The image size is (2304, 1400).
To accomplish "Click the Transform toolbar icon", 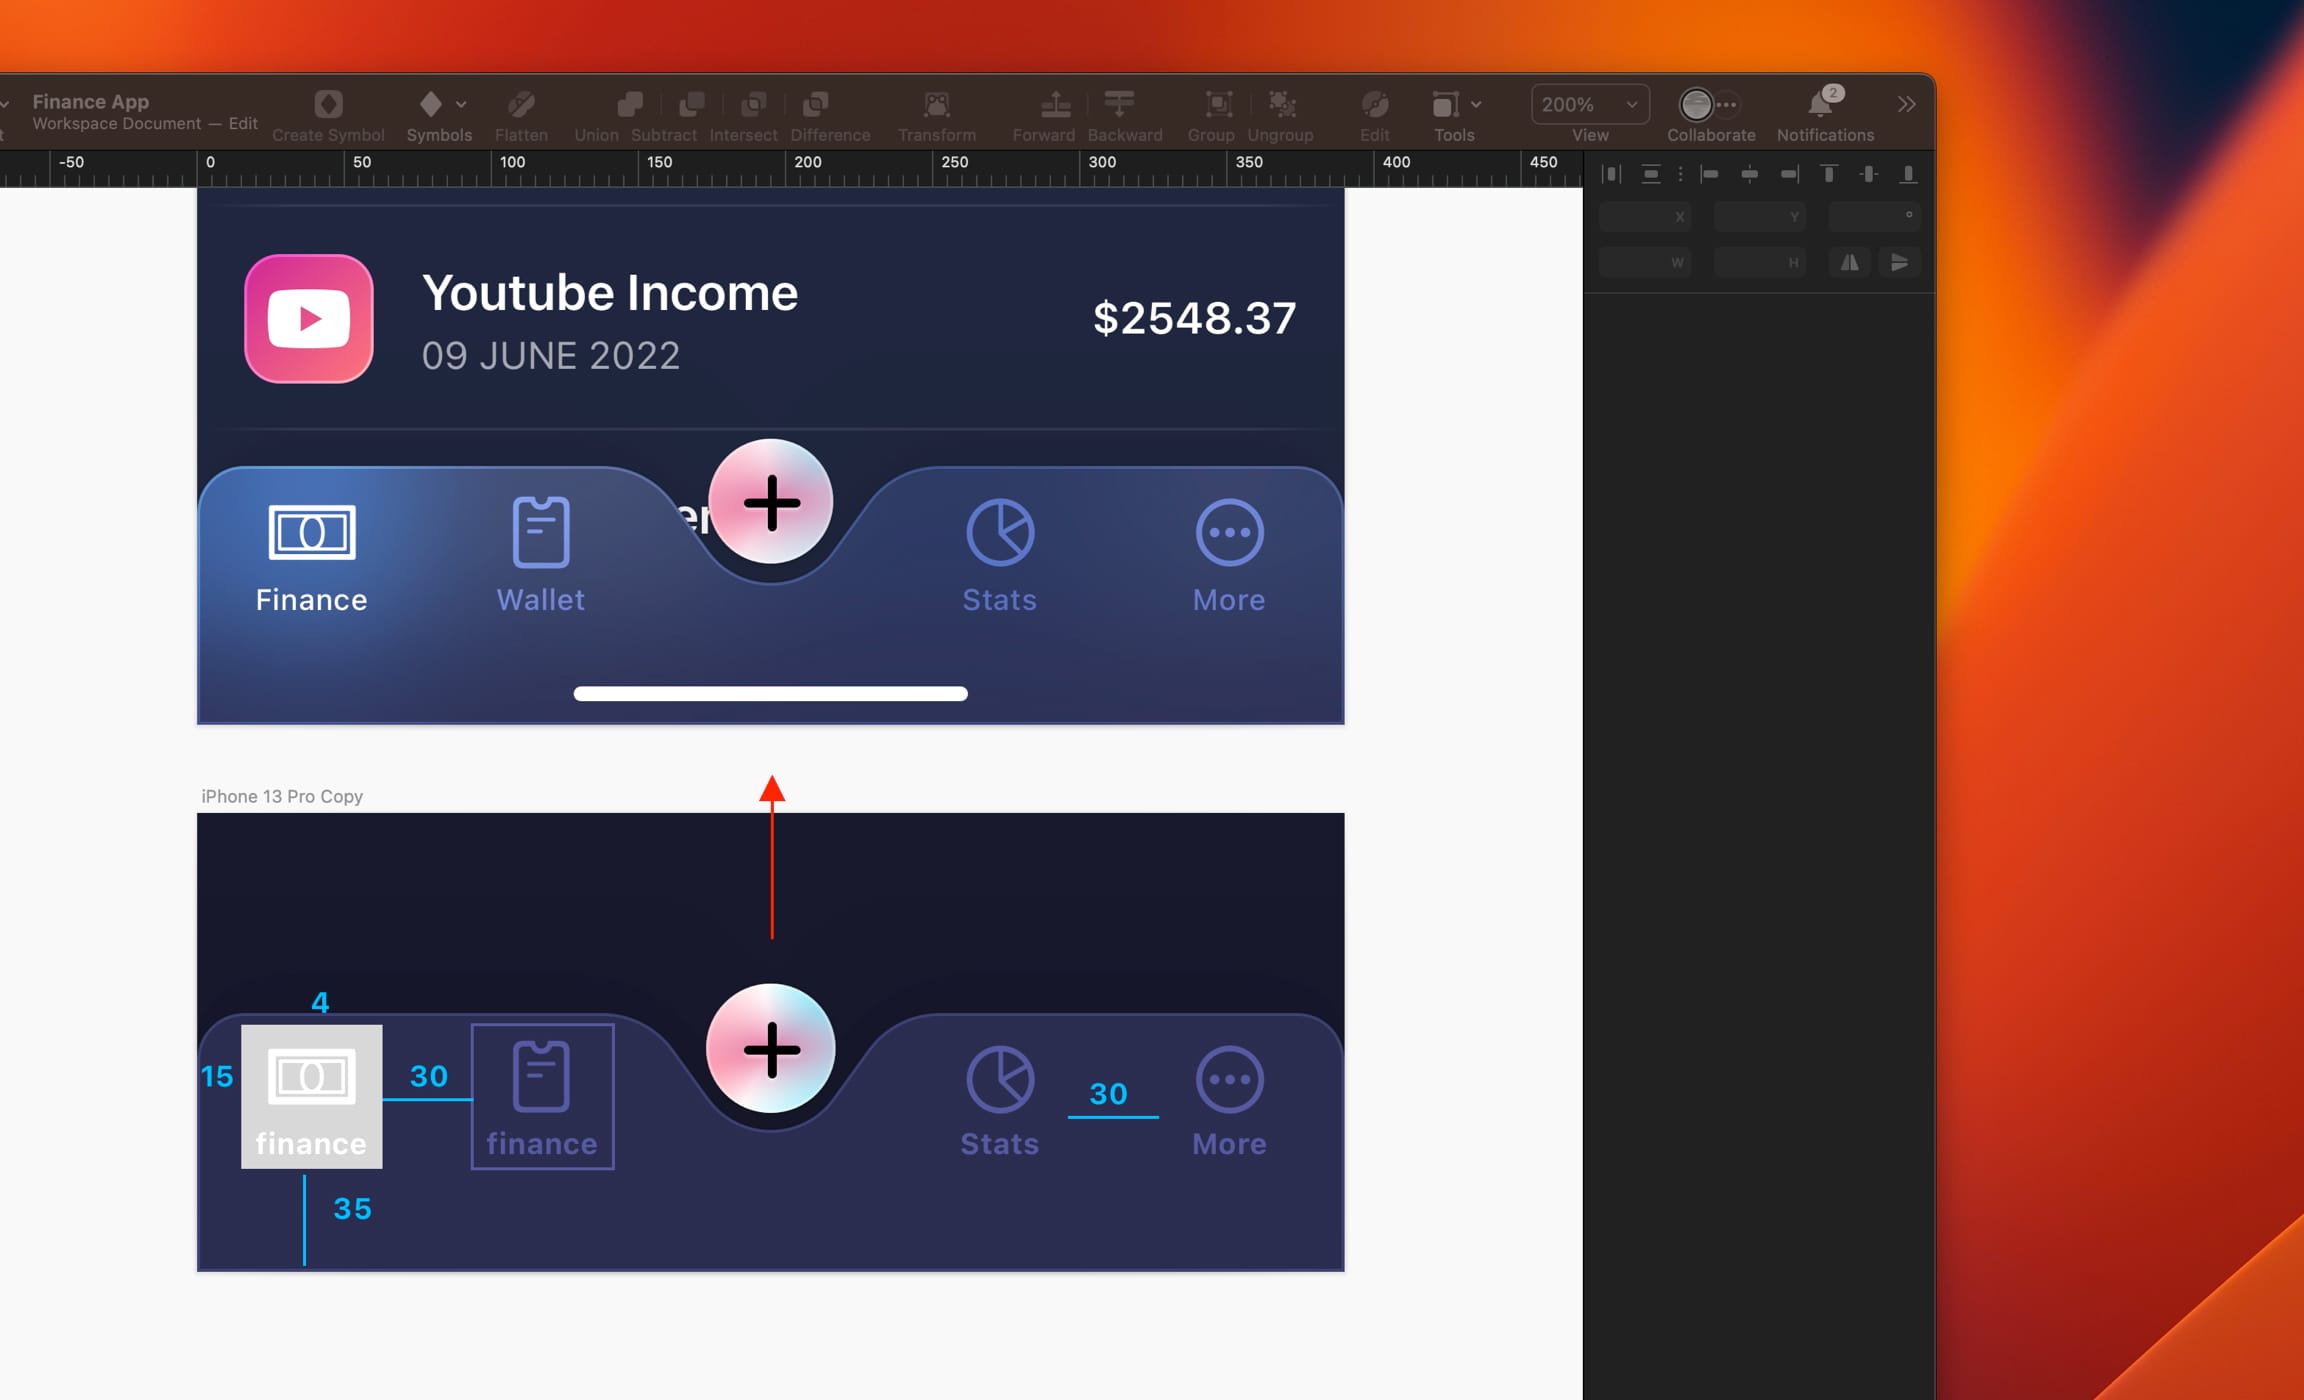I will pyautogui.click(x=936, y=104).
